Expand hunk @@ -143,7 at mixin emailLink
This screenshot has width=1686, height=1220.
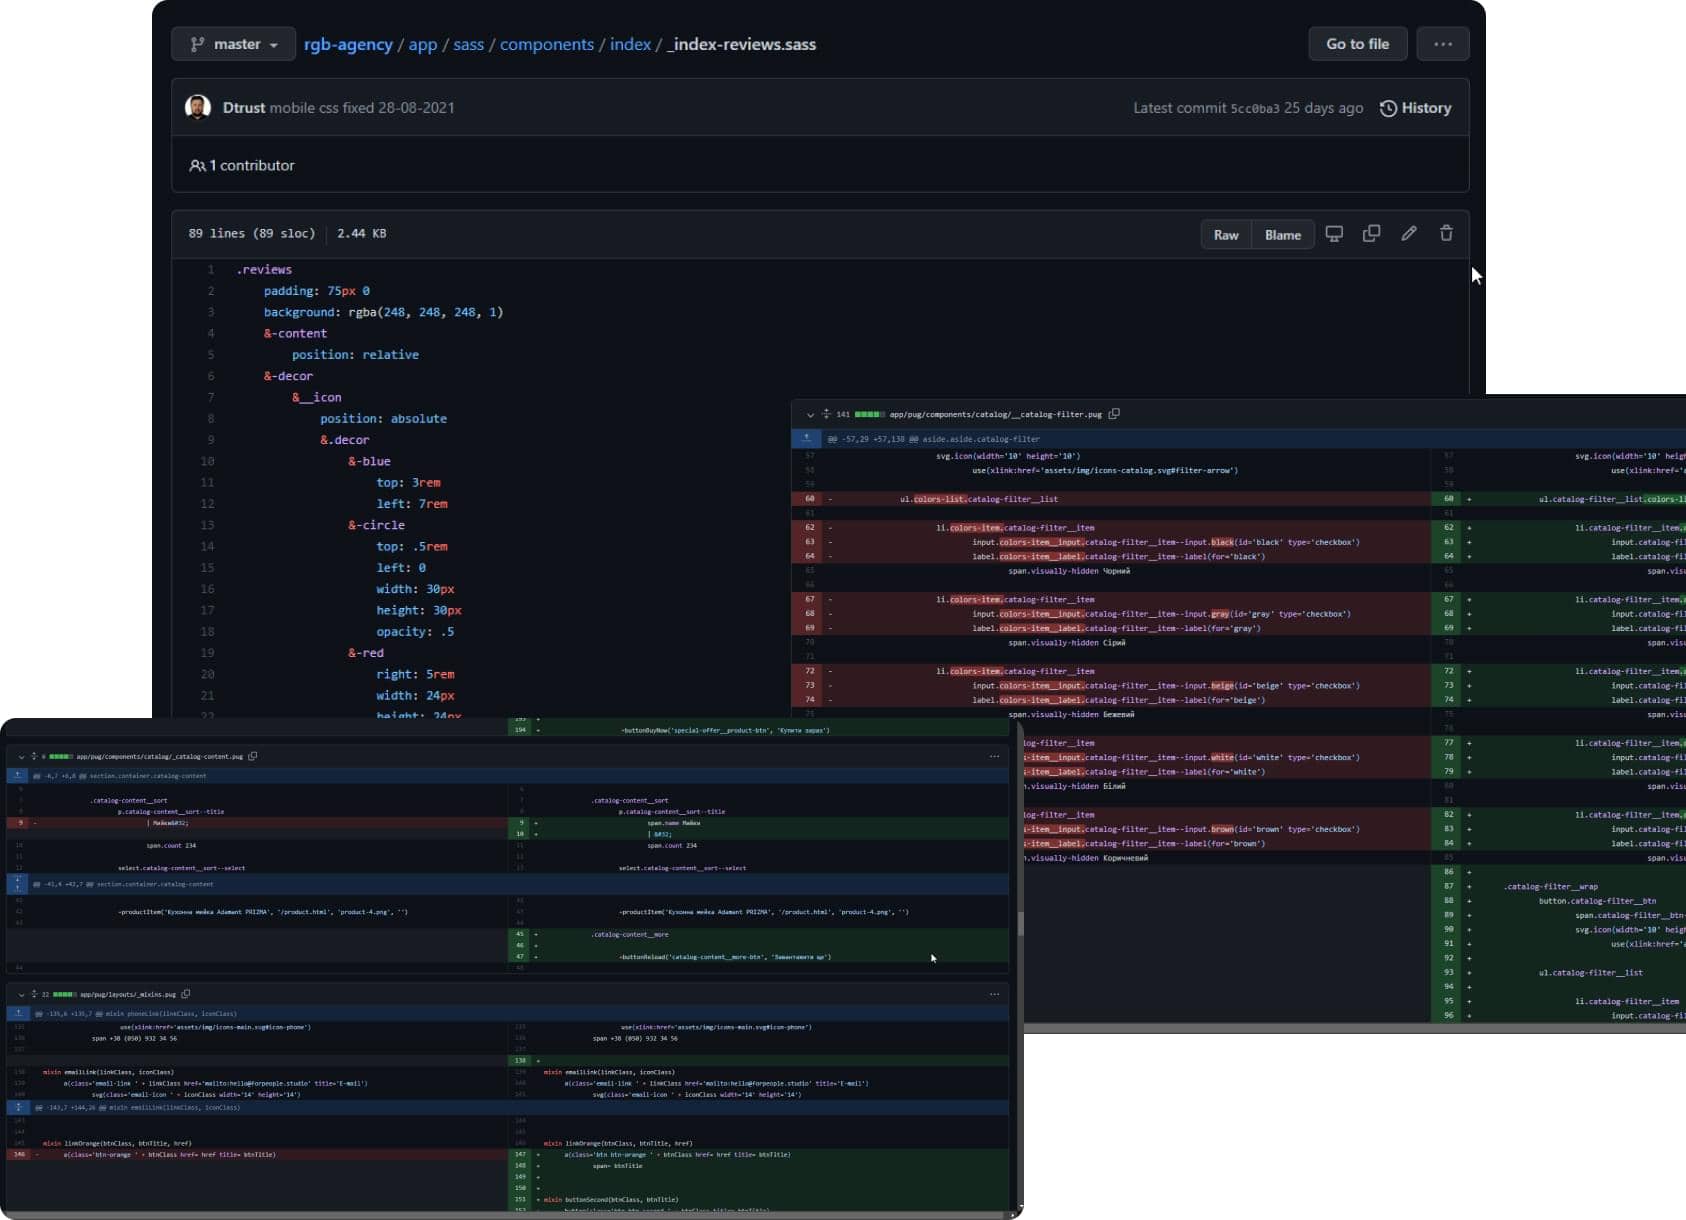pos(18,1107)
